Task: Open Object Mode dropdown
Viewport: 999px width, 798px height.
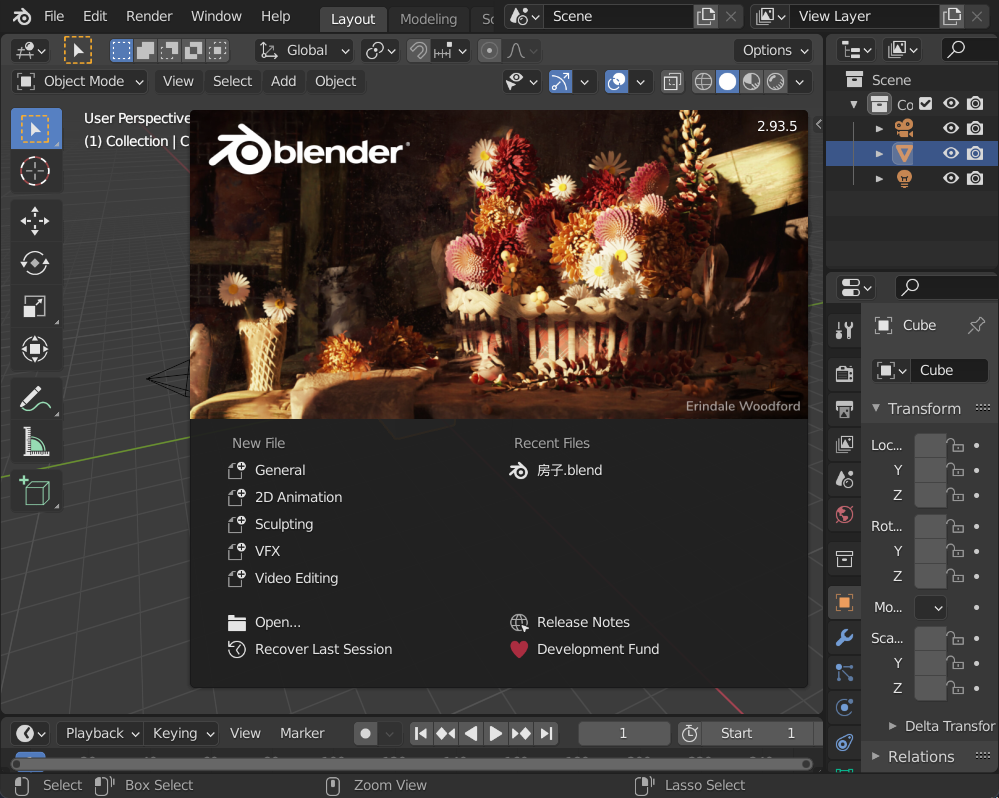Action: tap(80, 82)
